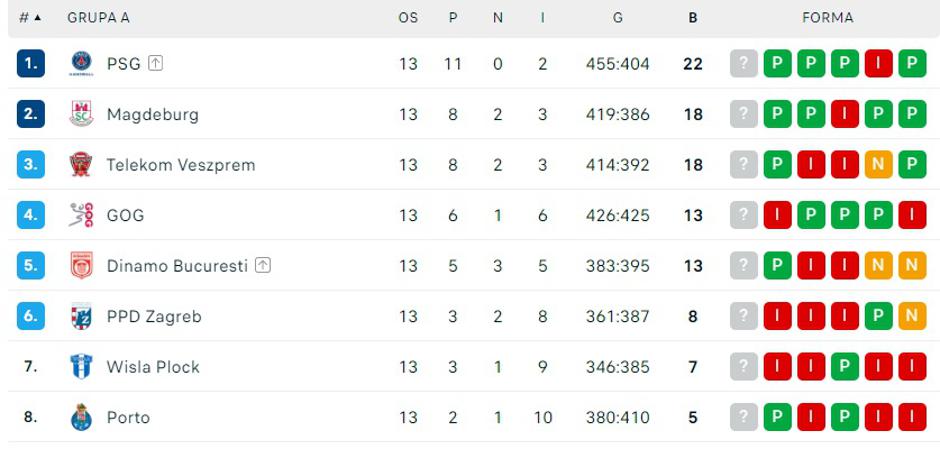The image size is (940, 458).
Task: Click the Dinamo Bucuresti crest
Action: [81, 266]
